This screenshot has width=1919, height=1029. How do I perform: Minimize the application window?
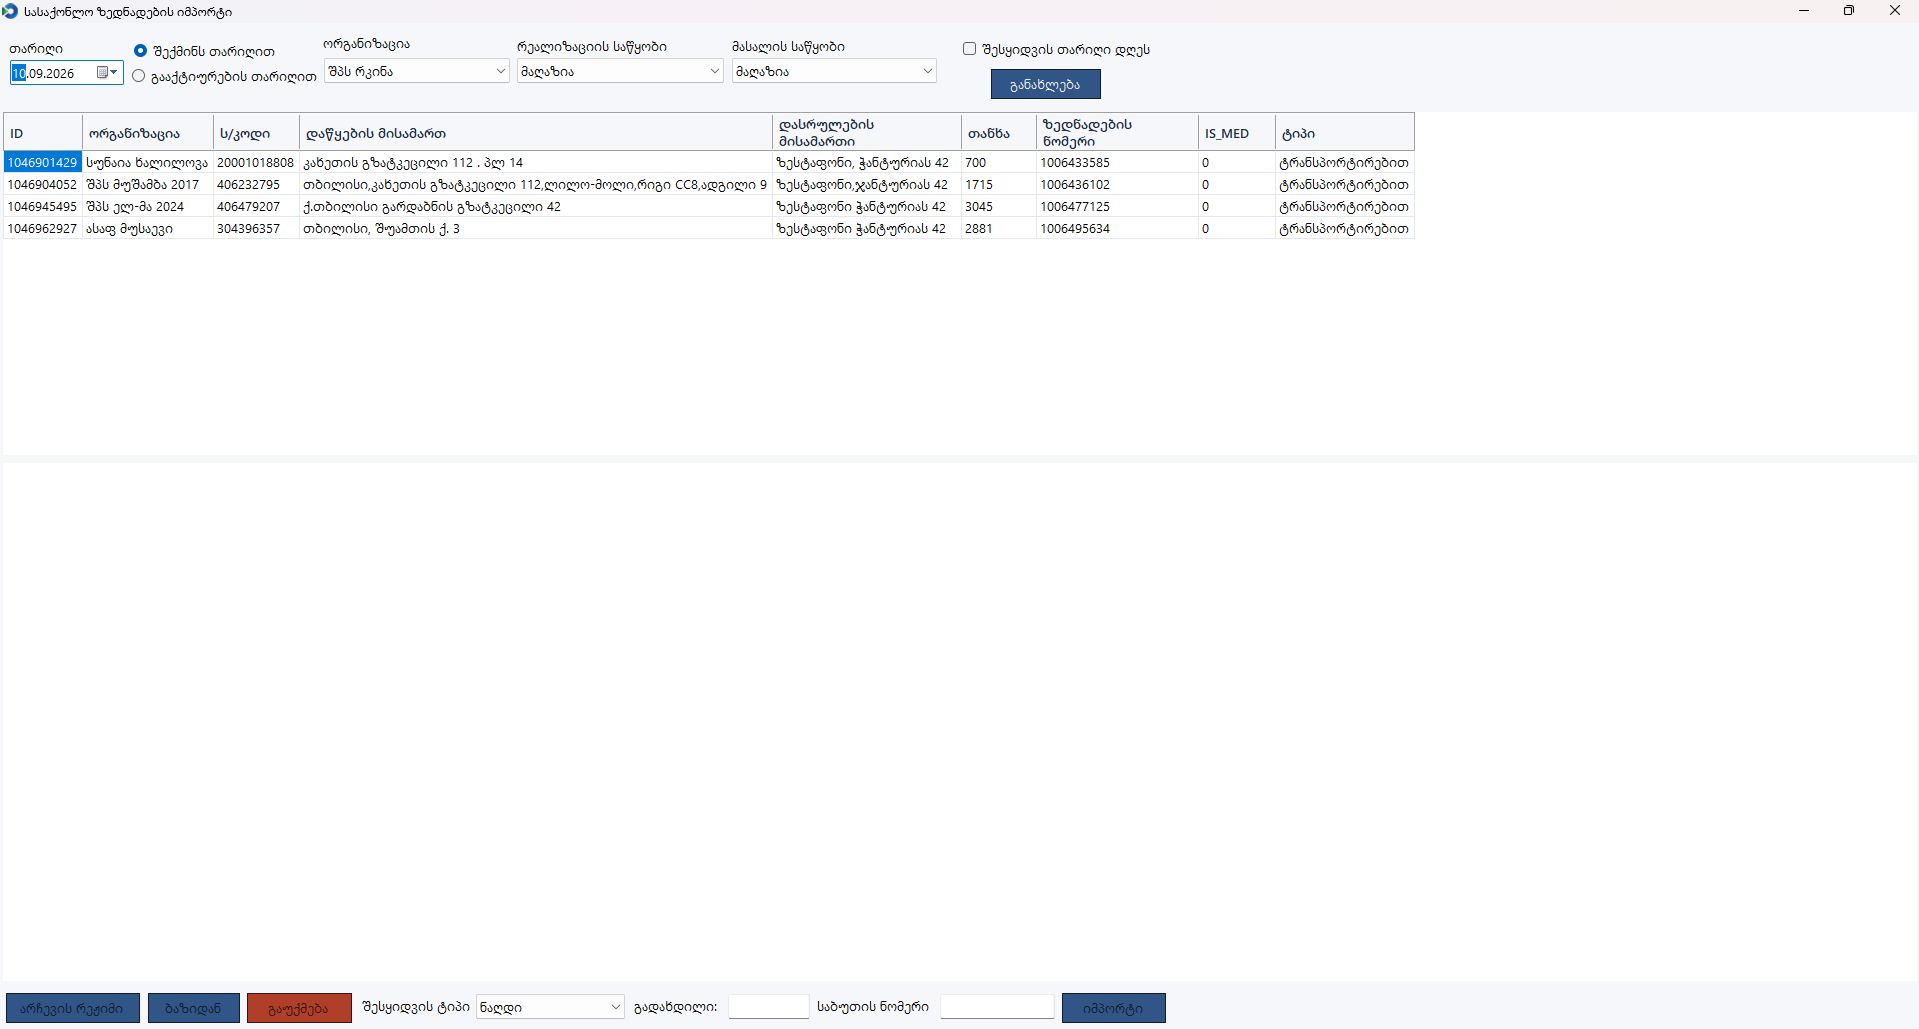pos(1804,11)
